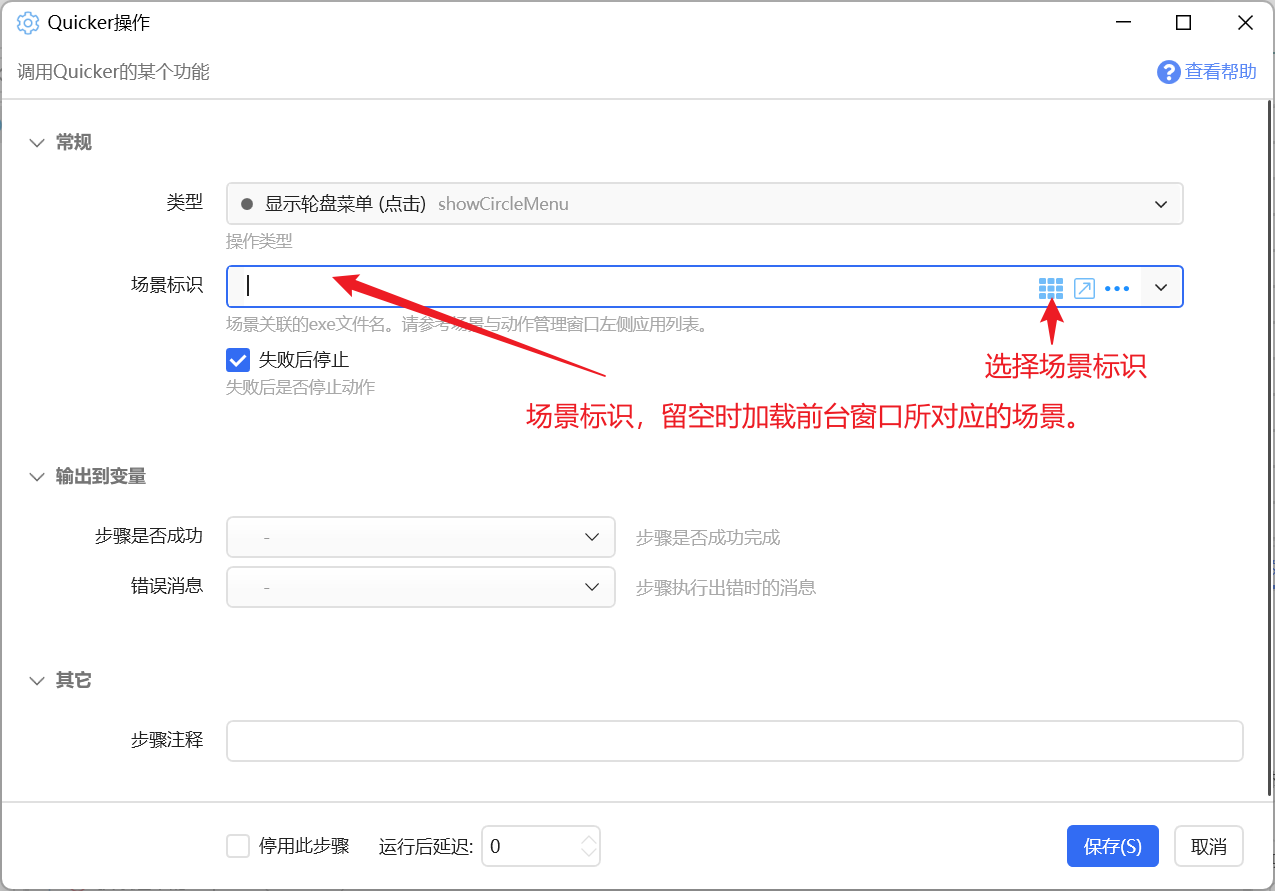
Task: Enable the 停用此步骤 checkbox
Action: (238, 846)
